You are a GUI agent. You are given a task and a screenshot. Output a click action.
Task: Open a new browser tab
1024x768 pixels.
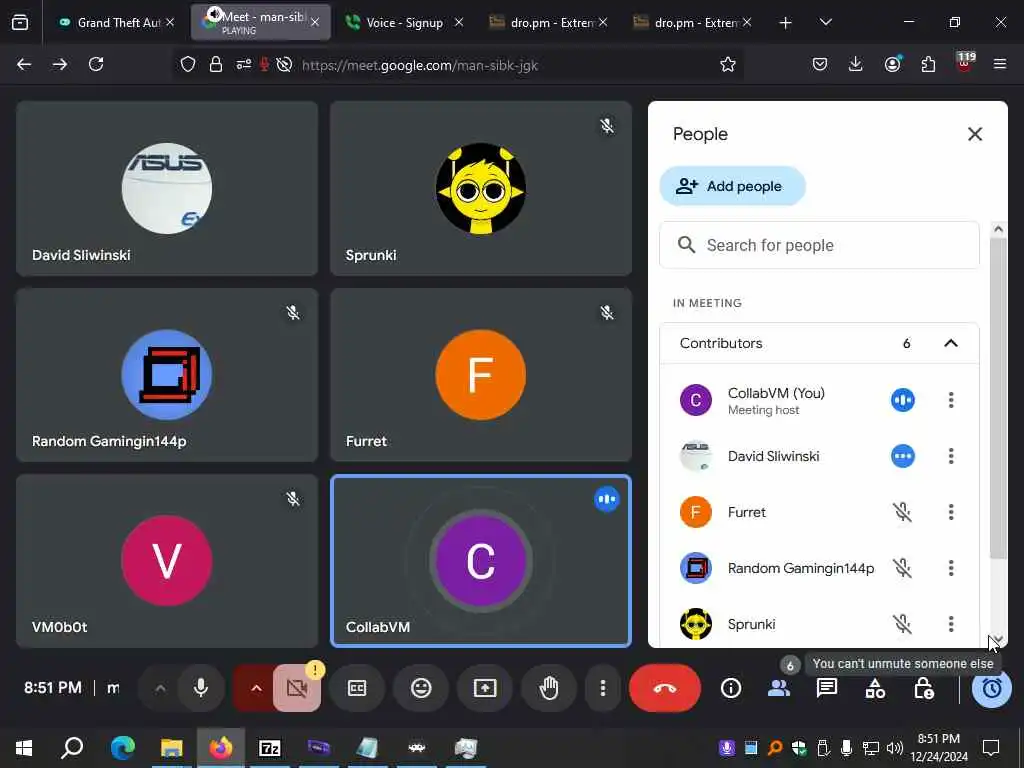[786, 23]
